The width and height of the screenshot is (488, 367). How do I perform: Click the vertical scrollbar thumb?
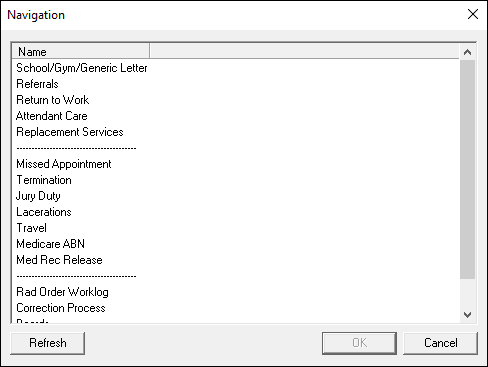point(467,169)
